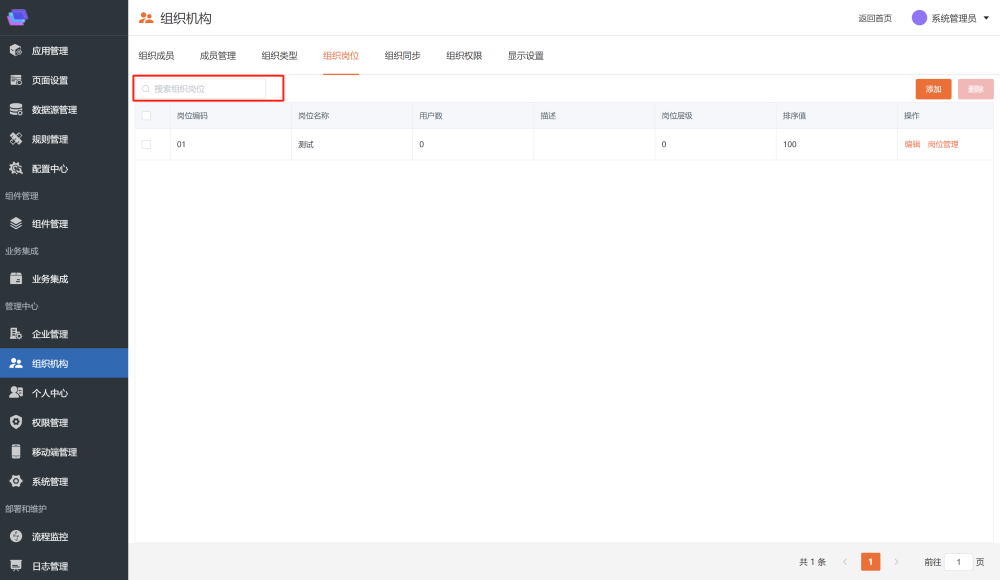Switch to the 组织成员 tab
1000x580 pixels.
pos(156,56)
